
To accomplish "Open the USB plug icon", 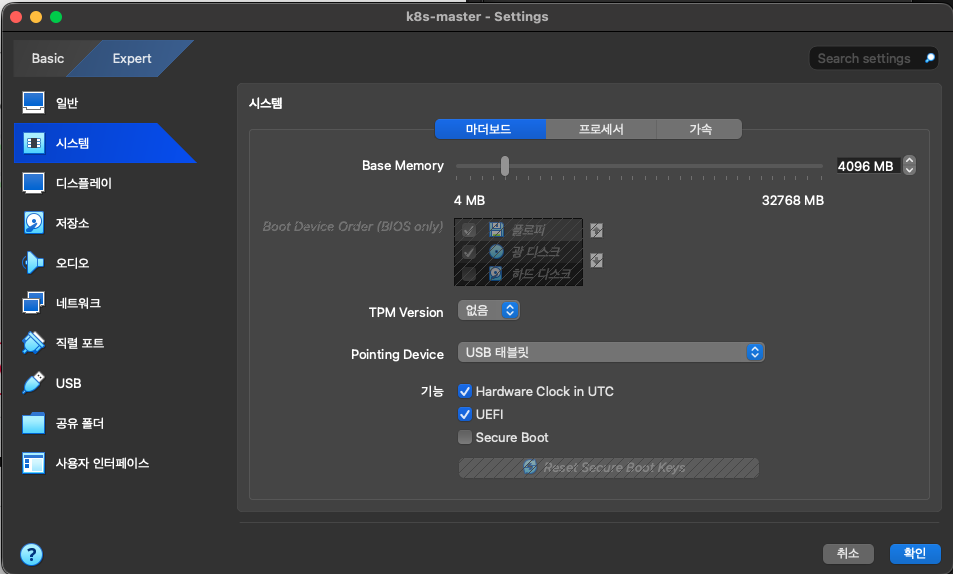I will (x=33, y=383).
